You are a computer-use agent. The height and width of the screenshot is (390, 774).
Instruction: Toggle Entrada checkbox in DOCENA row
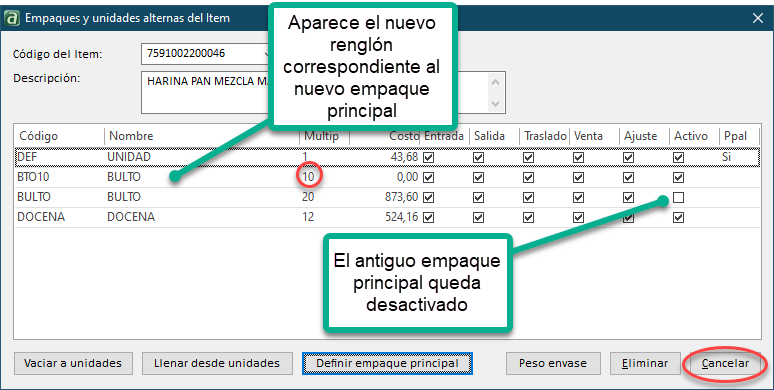(x=428, y=217)
